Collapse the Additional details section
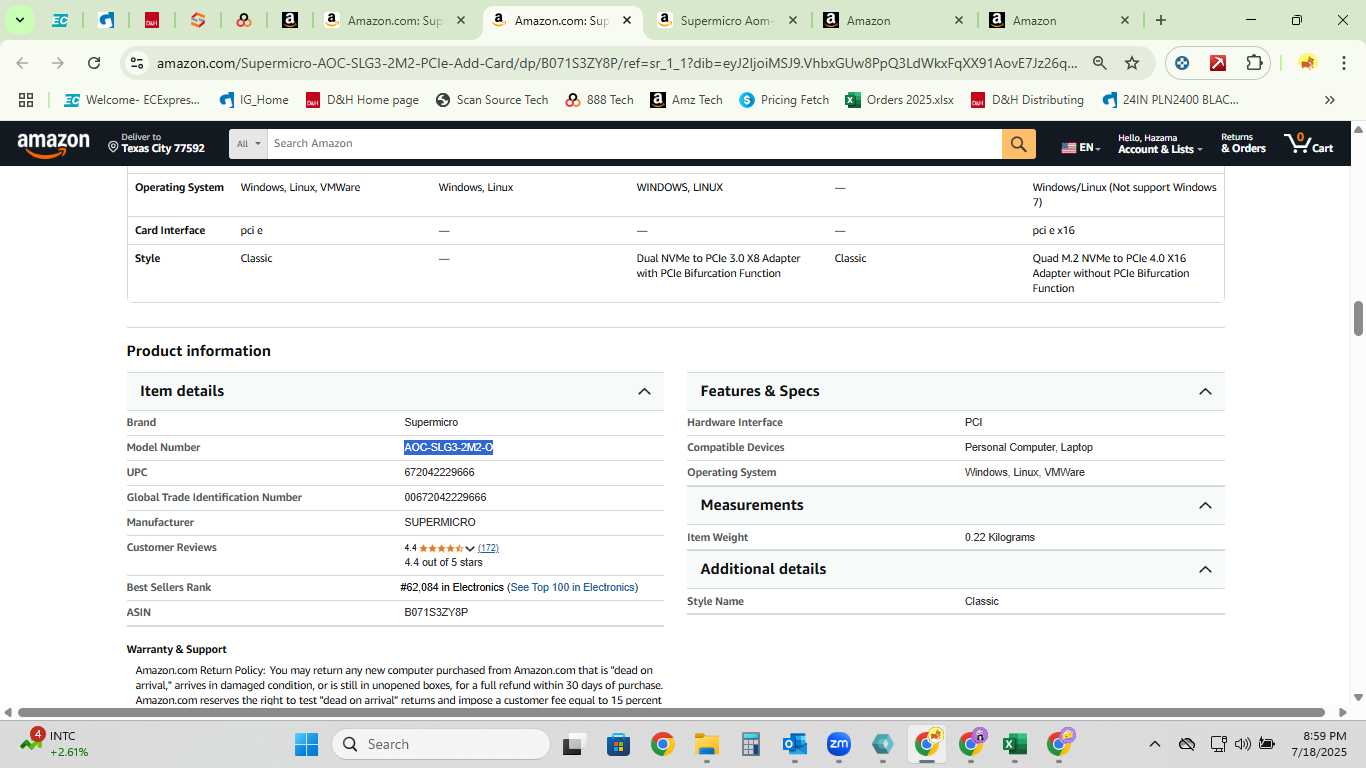Screen dimensions: 1366x768 tap(1205, 569)
